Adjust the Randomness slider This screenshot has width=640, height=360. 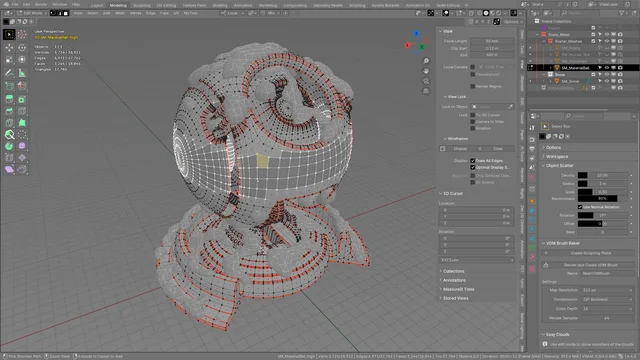pyautogui.click(x=602, y=198)
